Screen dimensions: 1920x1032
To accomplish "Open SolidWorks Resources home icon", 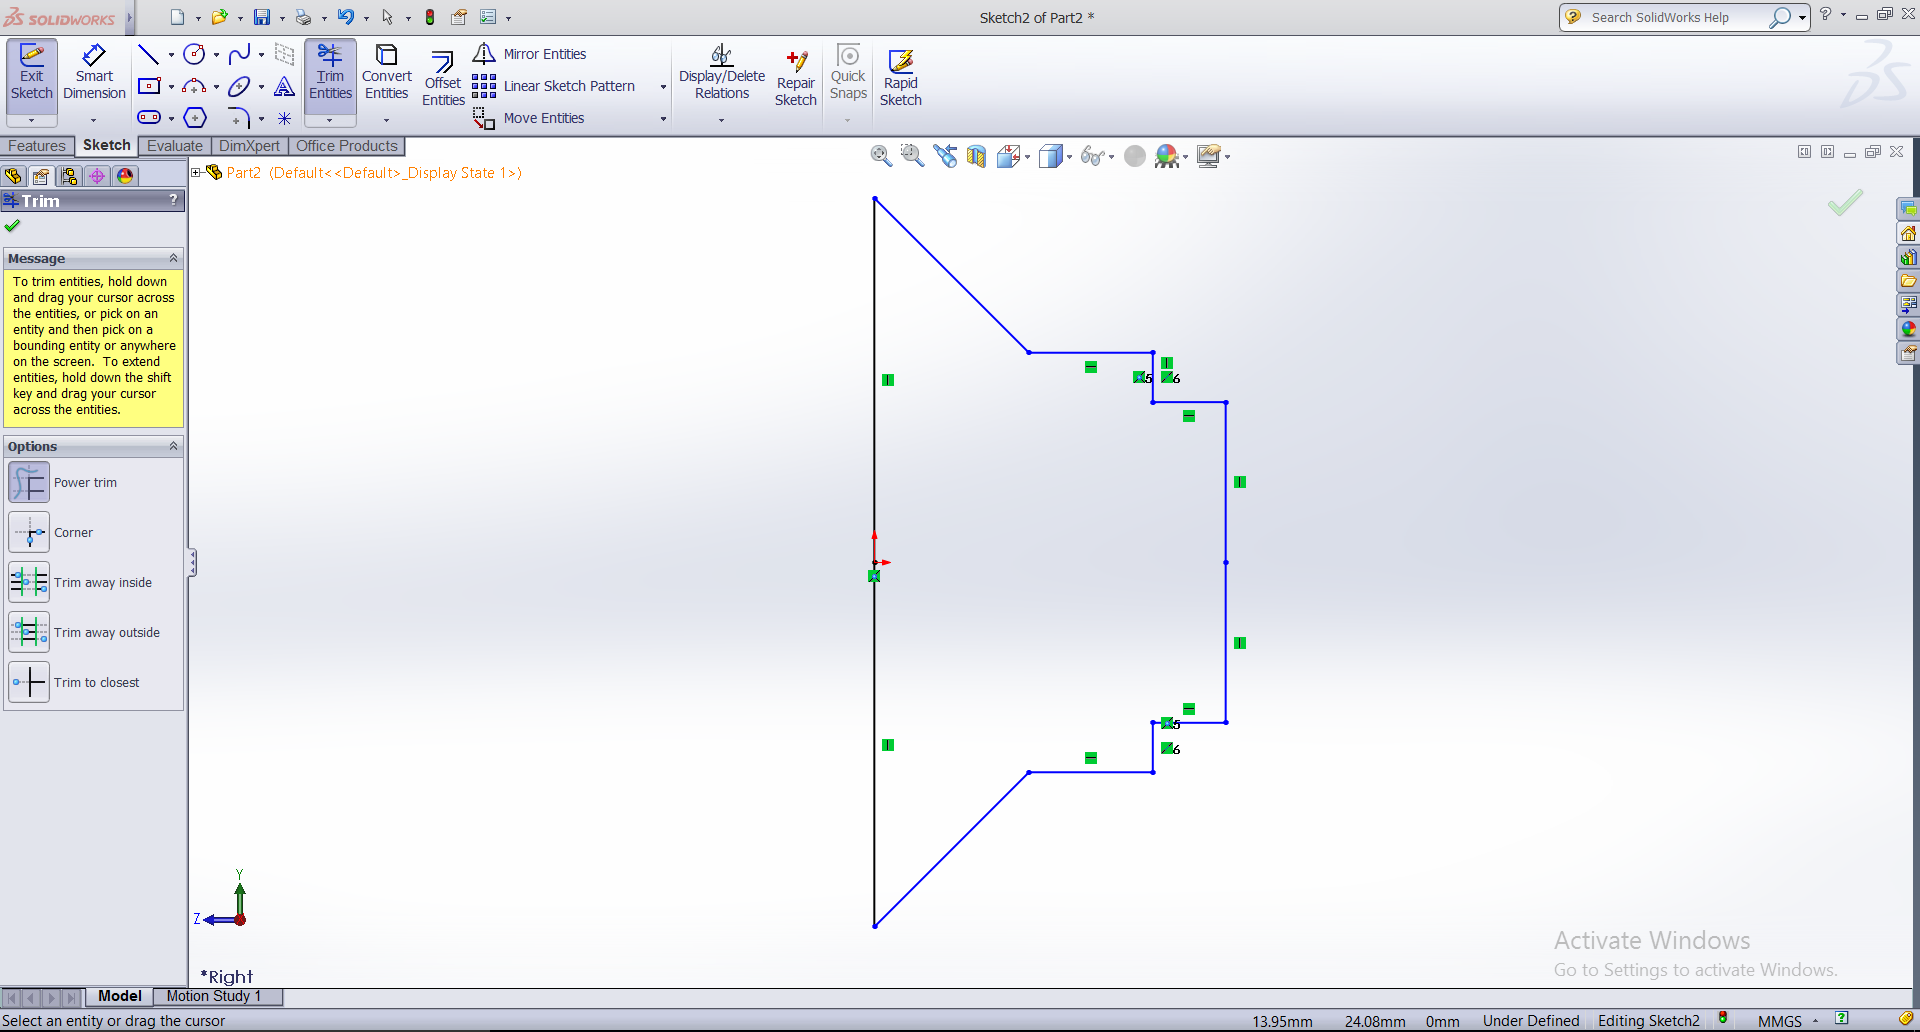I will point(1908,233).
